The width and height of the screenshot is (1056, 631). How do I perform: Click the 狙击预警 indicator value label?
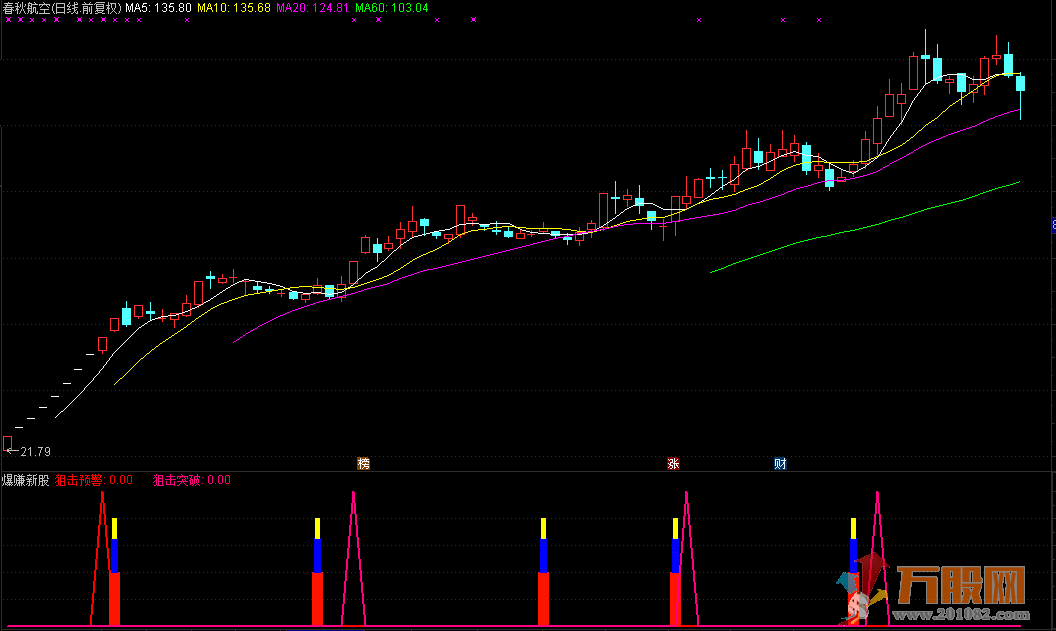[x=93, y=480]
